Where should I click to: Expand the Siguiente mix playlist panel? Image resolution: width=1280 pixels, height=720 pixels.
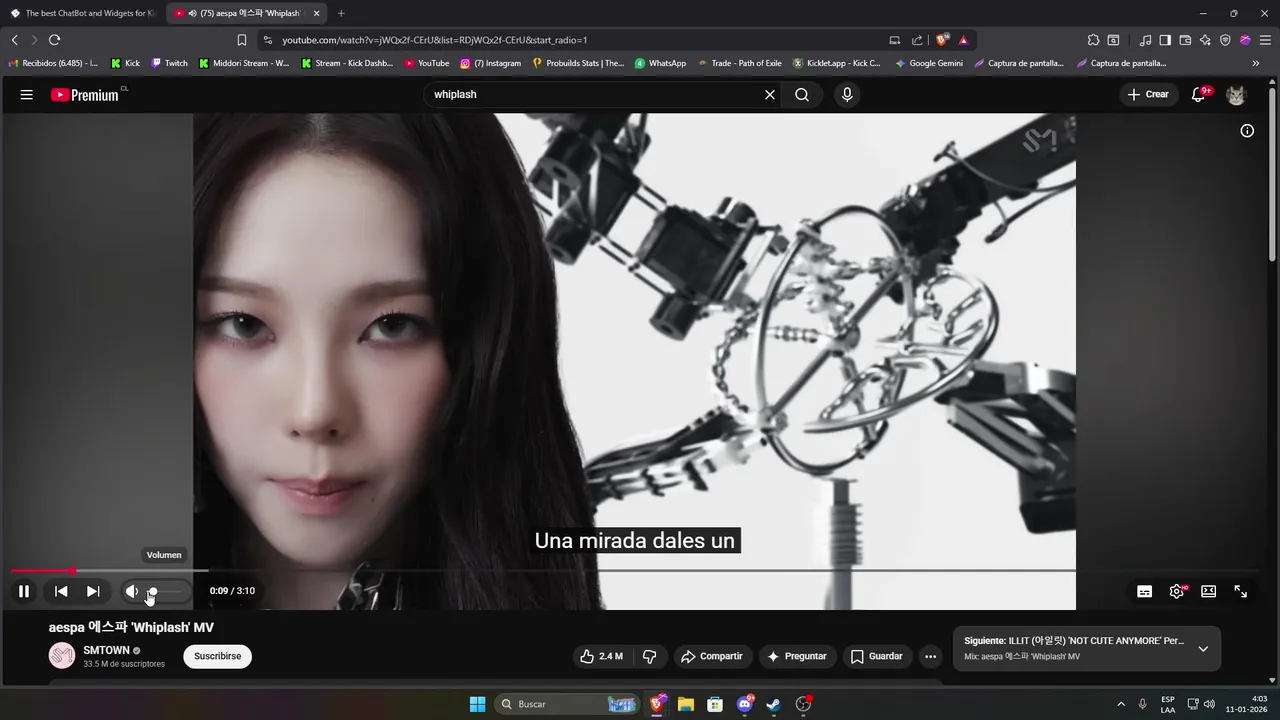coord(1203,649)
